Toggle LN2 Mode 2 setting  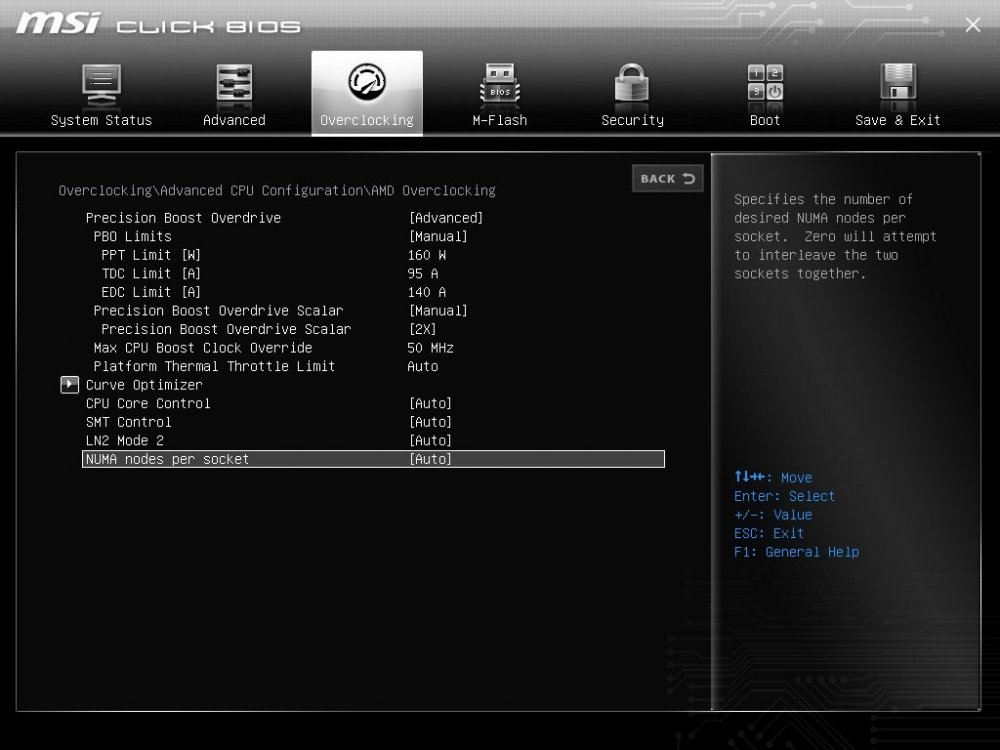click(x=430, y=440)
